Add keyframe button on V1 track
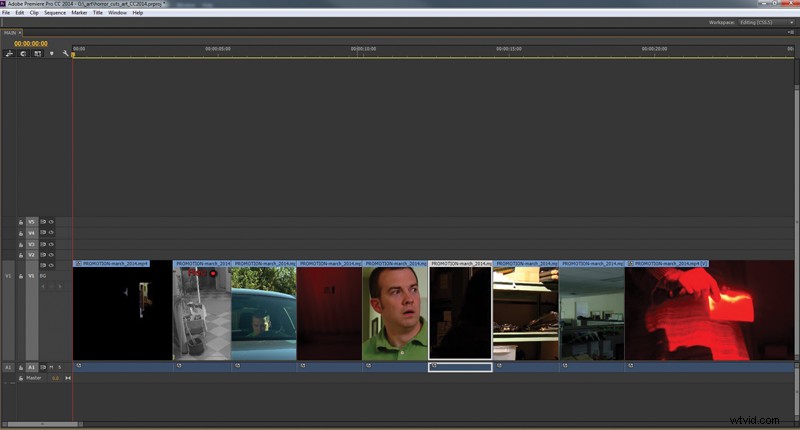This screenshot has height=430, width=800. point(52,286)
